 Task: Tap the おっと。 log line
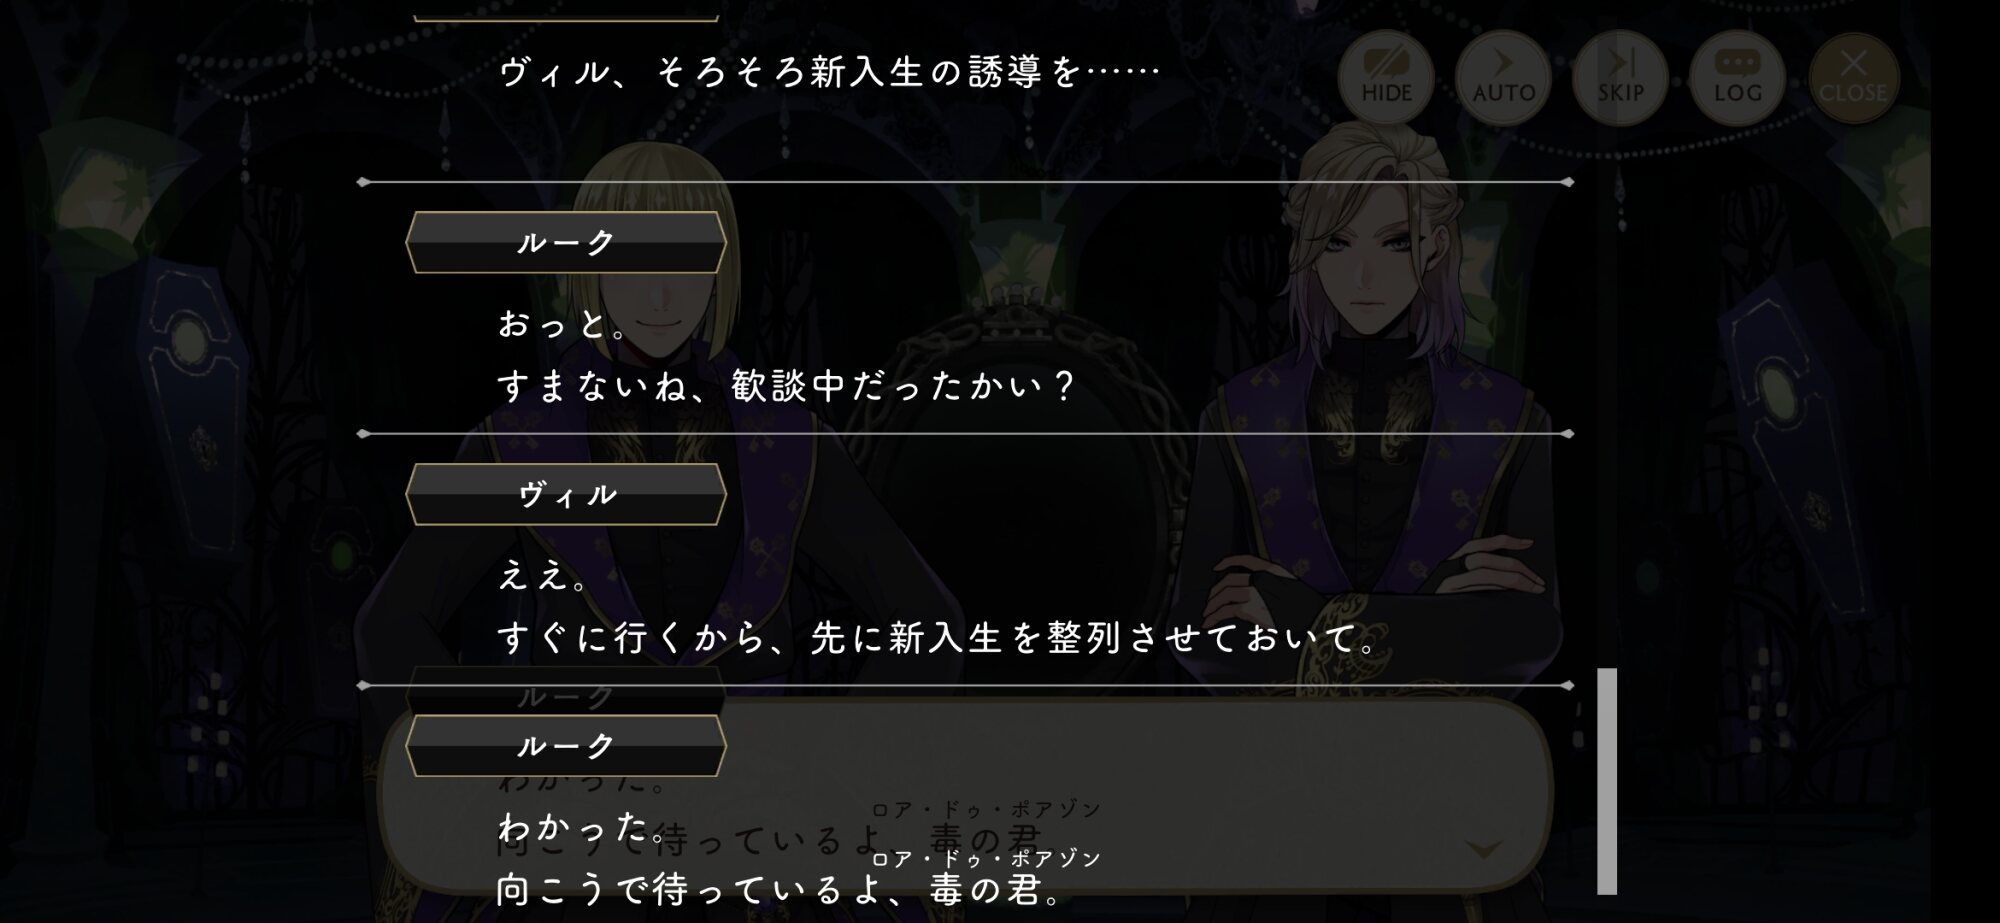point(563,324)
